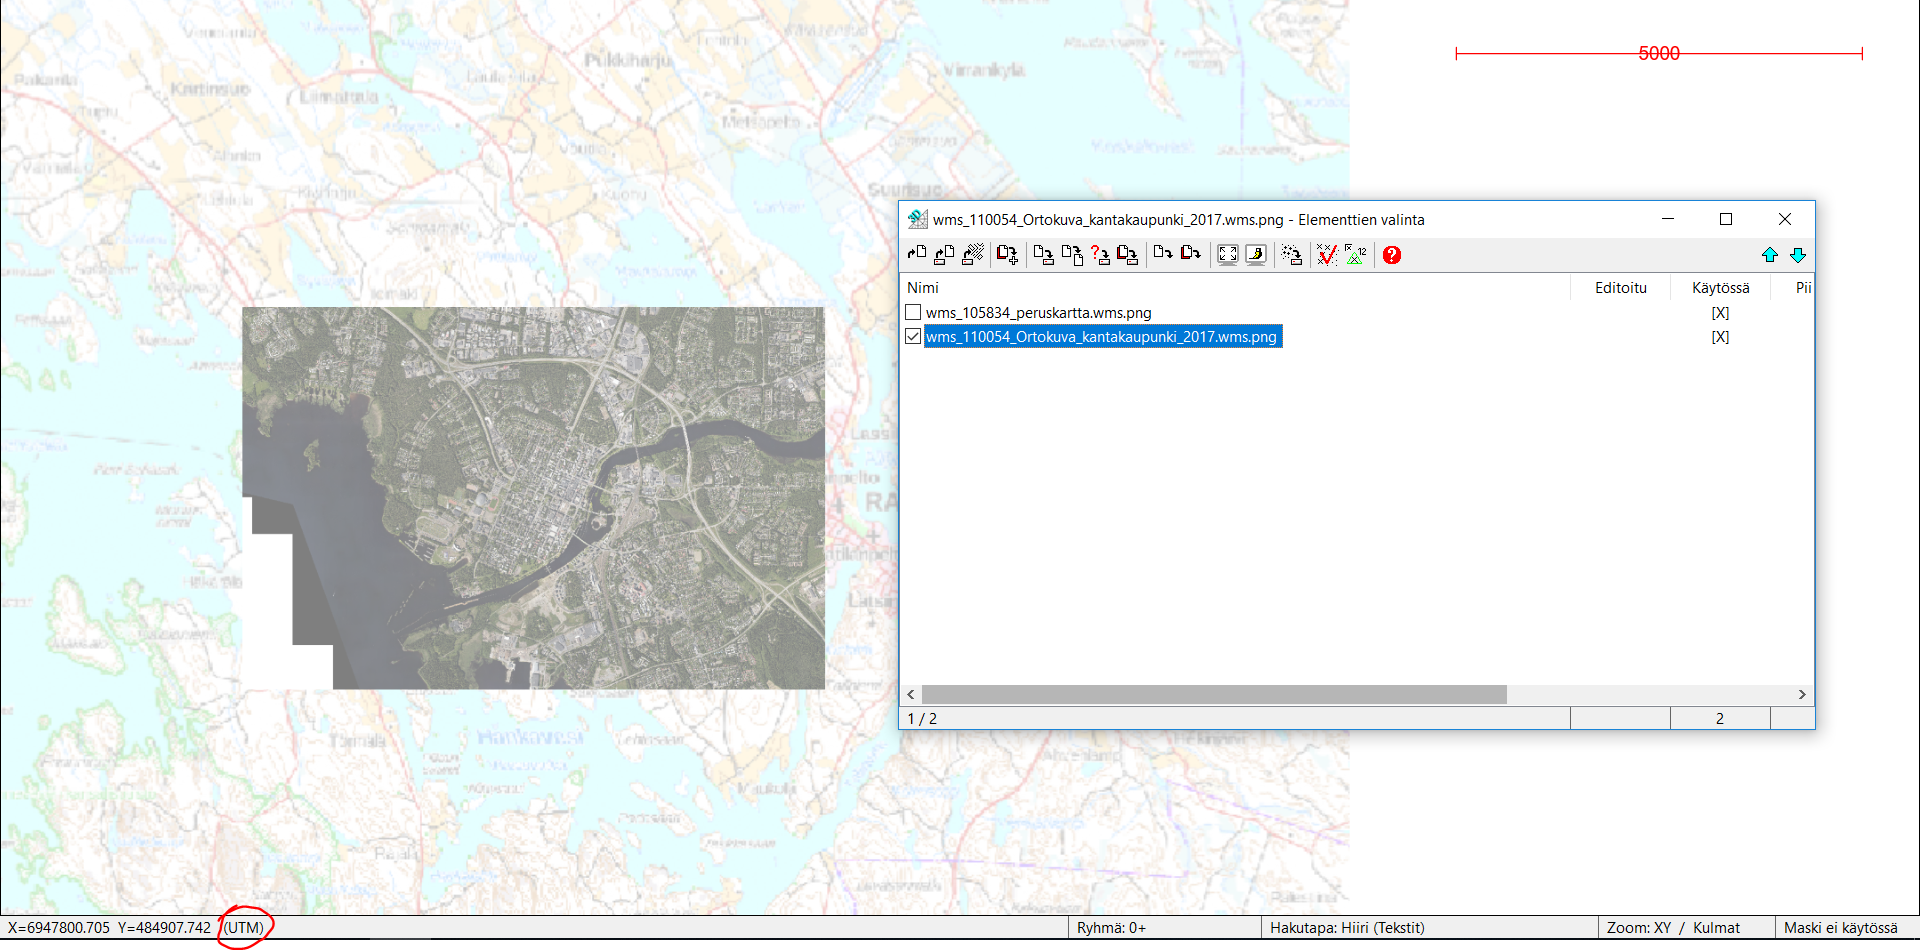The image size is (1920, 950).
Task: Click the red question mark help icon
Action: click(x=1391, y=255)
